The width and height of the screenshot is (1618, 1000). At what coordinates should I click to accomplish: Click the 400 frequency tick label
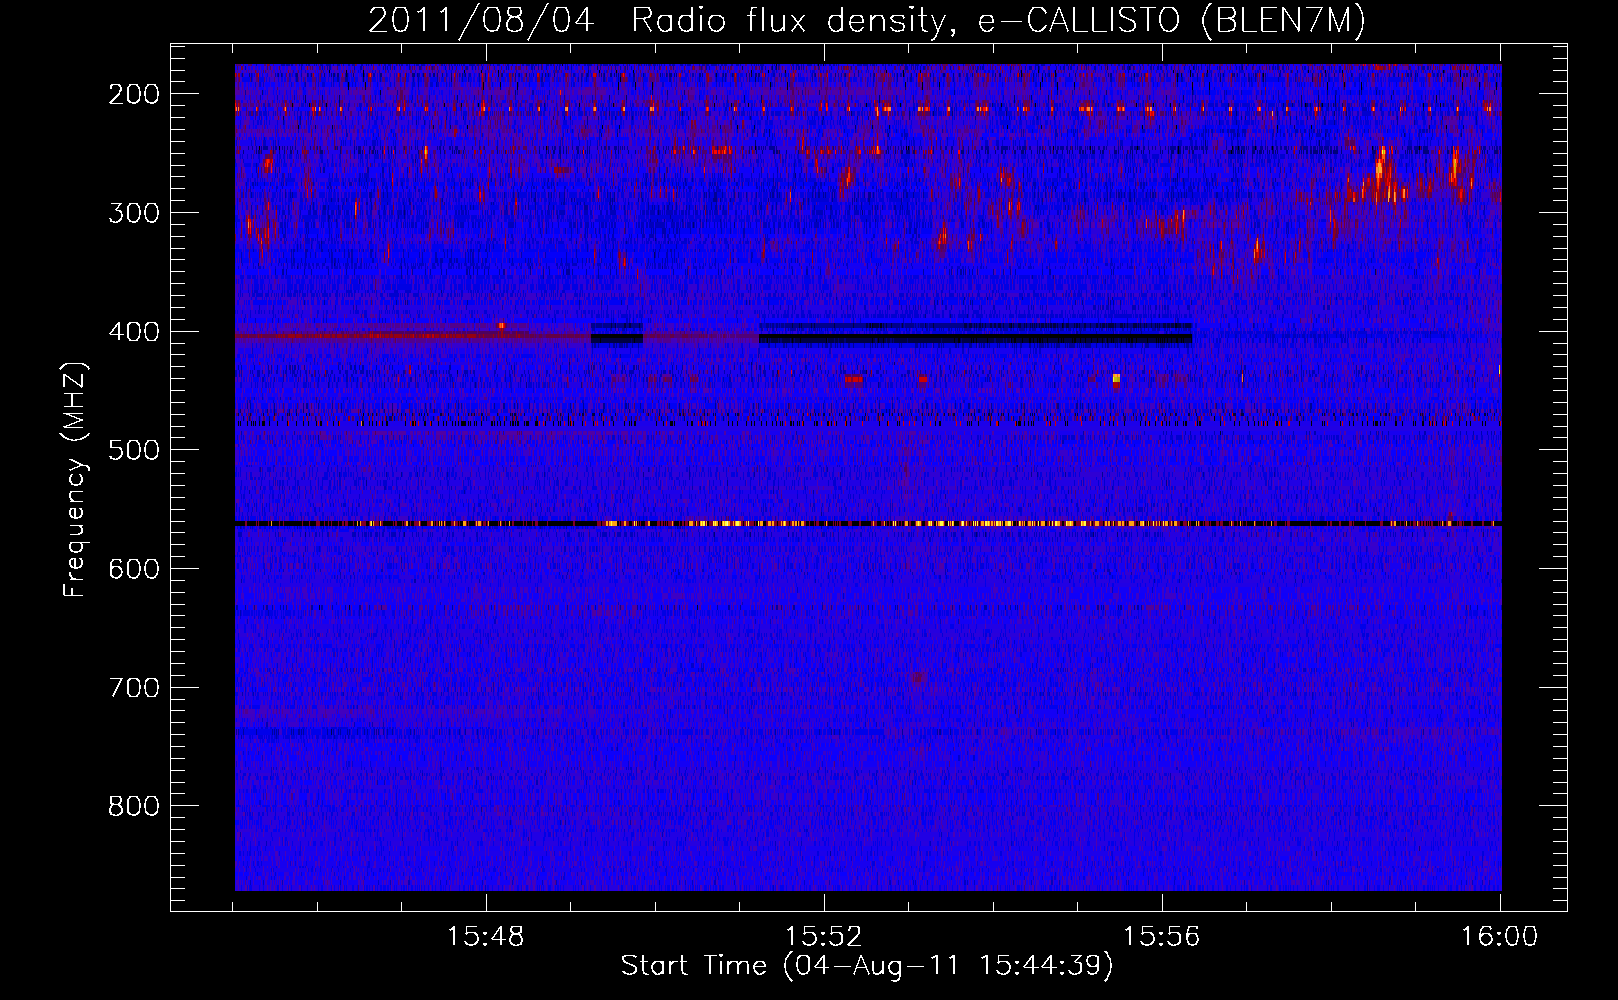[133, 331]
